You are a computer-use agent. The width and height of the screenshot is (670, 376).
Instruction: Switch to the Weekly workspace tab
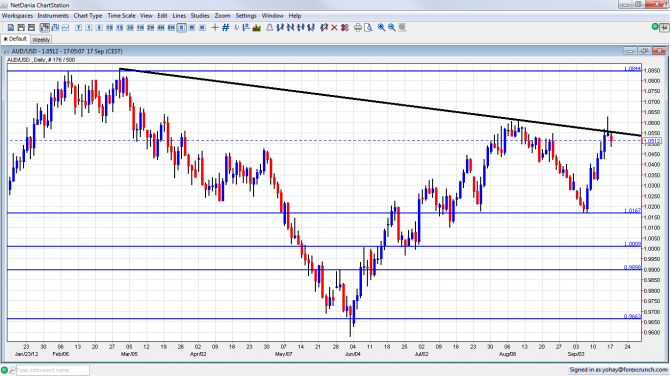41,39
